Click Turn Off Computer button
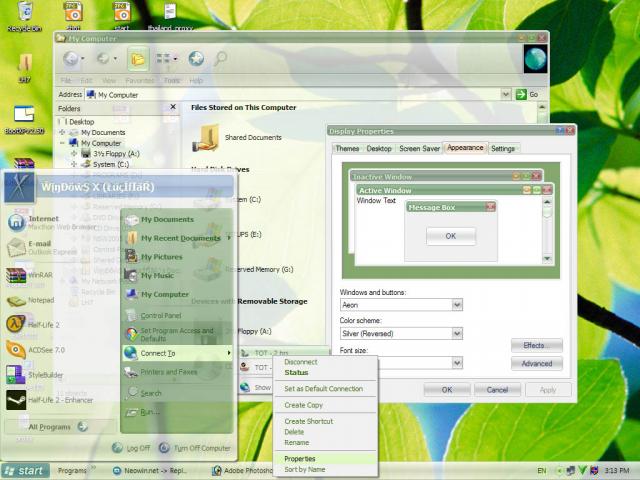The width and height of the screenshot is (640, 480). point(195,448)
